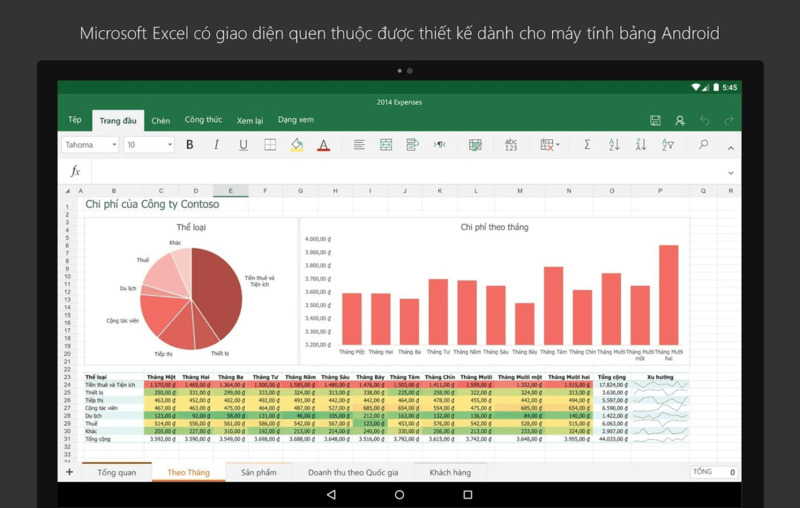Select the Thể loại pie chart
This screenshot has height=508, width=800.
tap(191, 291)
